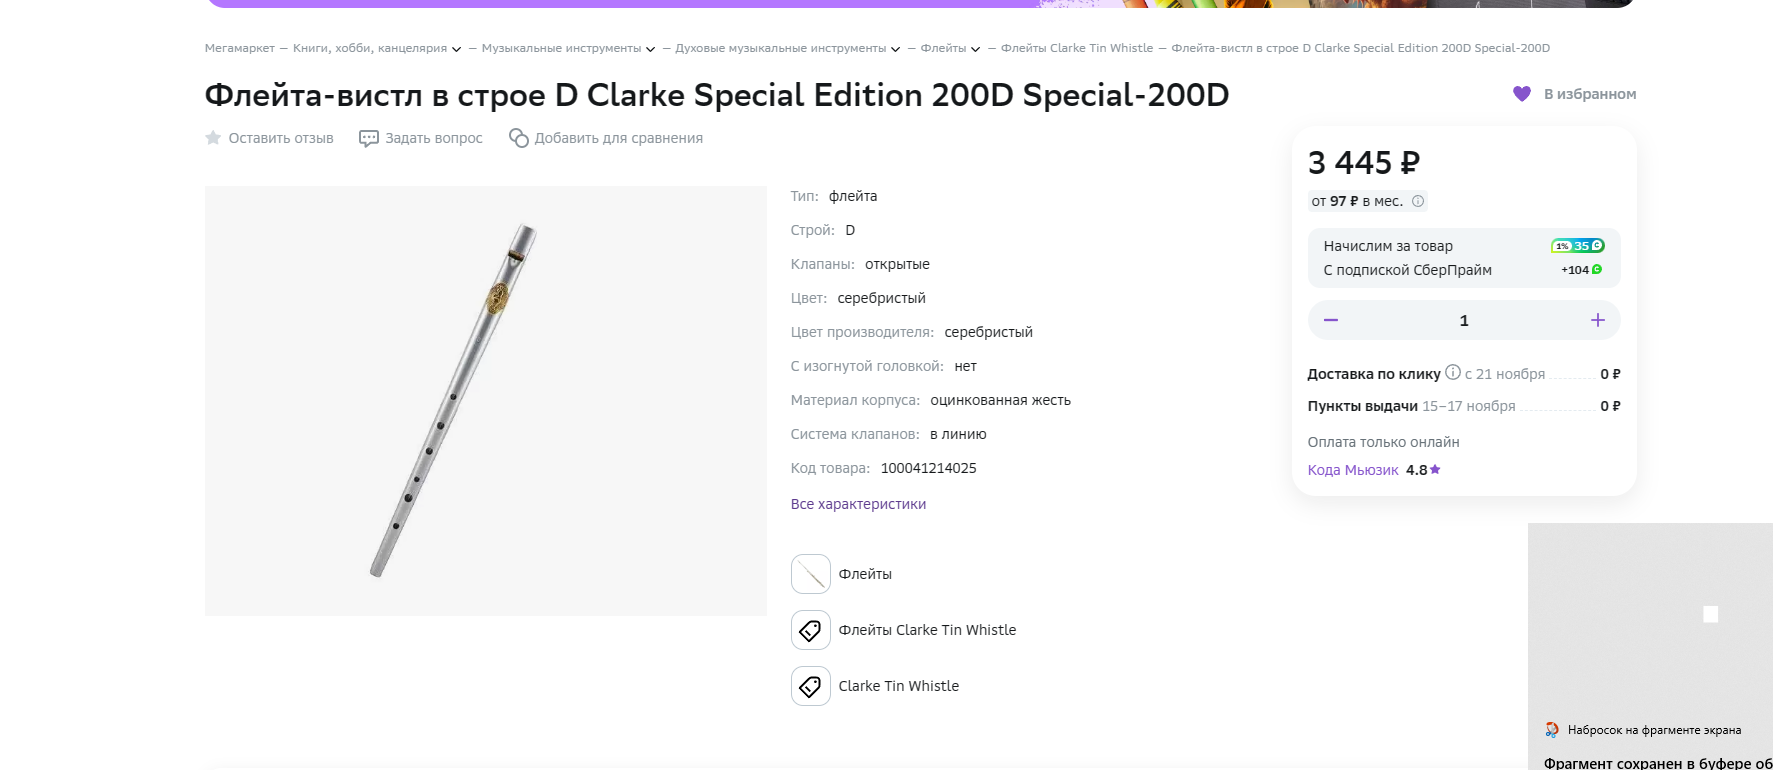Screen dimensions: 1773x770
Task: Decrease quantity with the minus button
Action: (x=1331, y=320)
